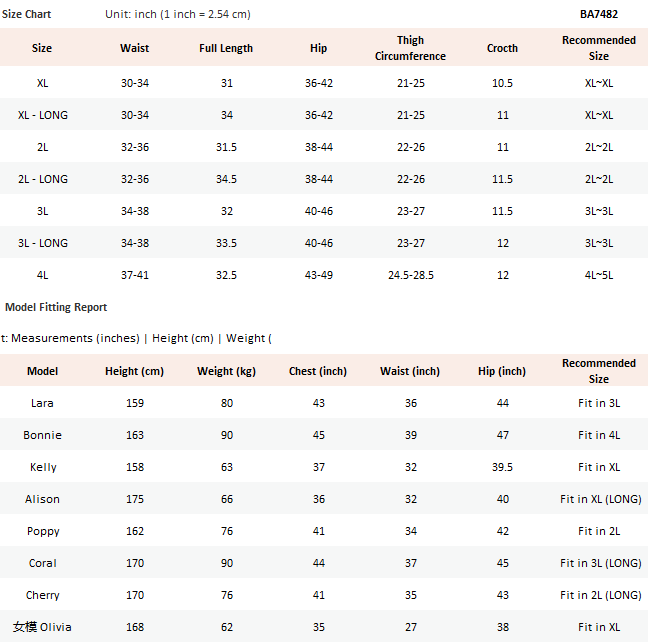Screen dimensions: 648x642
Task: Click the Size Chart heading
Action: pos(26,15)
